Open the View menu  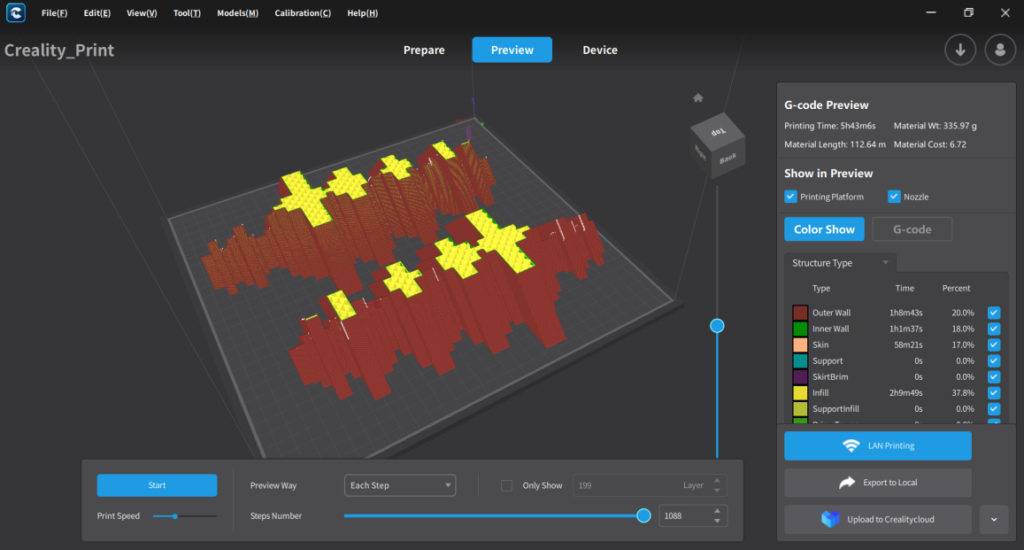pos(142,13)
